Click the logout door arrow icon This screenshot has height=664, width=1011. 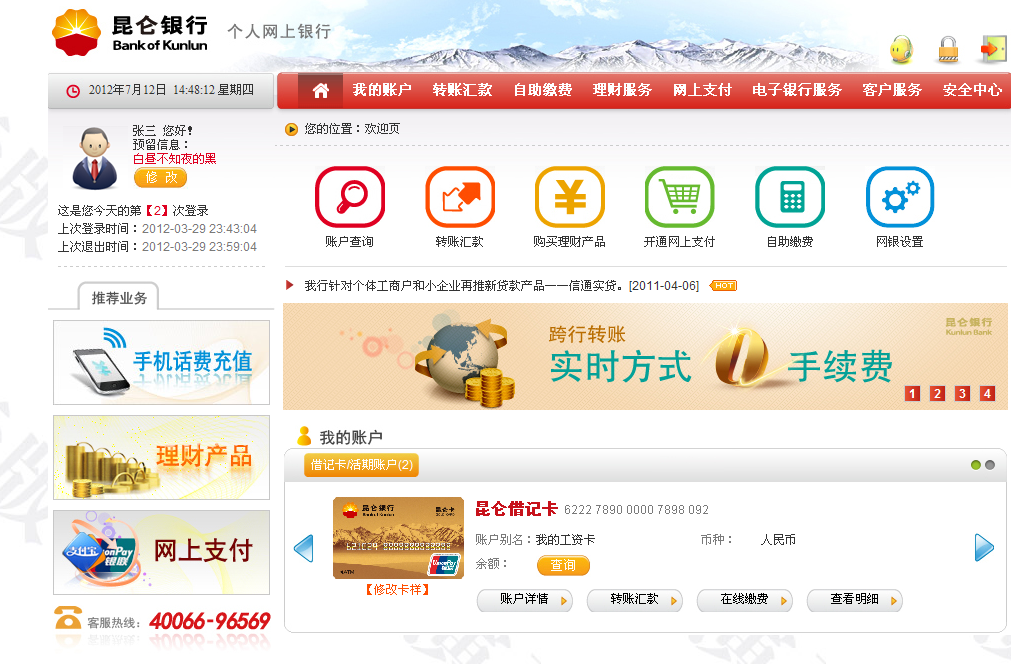993,49
